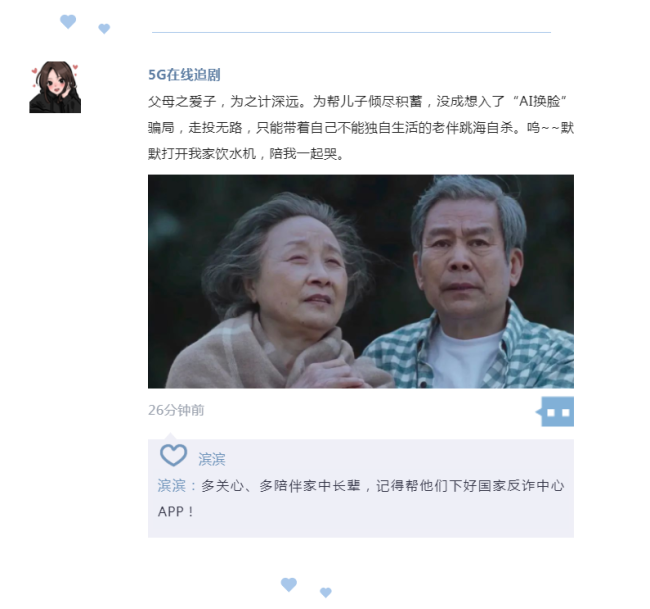This screenshot has width=650, height=609.
Task: Click the APP！ text in the comment
Action: click(x=176, y=511)
